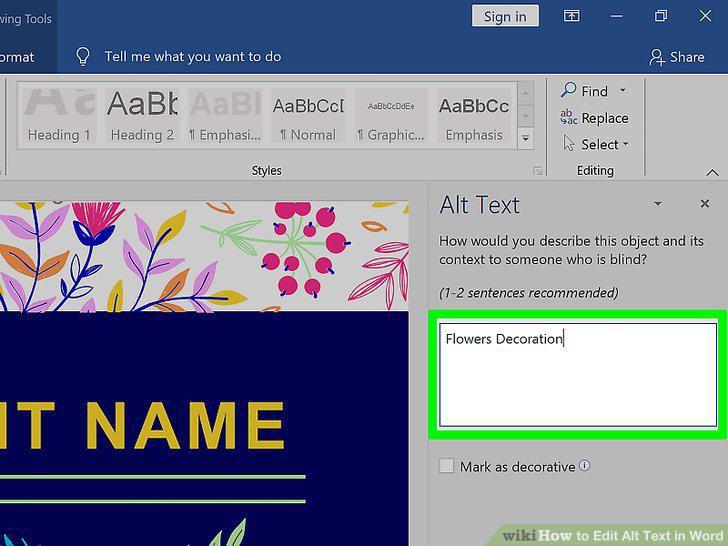This screenshot has height=546, width=728.
Task: Collapse the ribbon with the chevron
Action: coord(712,173)
